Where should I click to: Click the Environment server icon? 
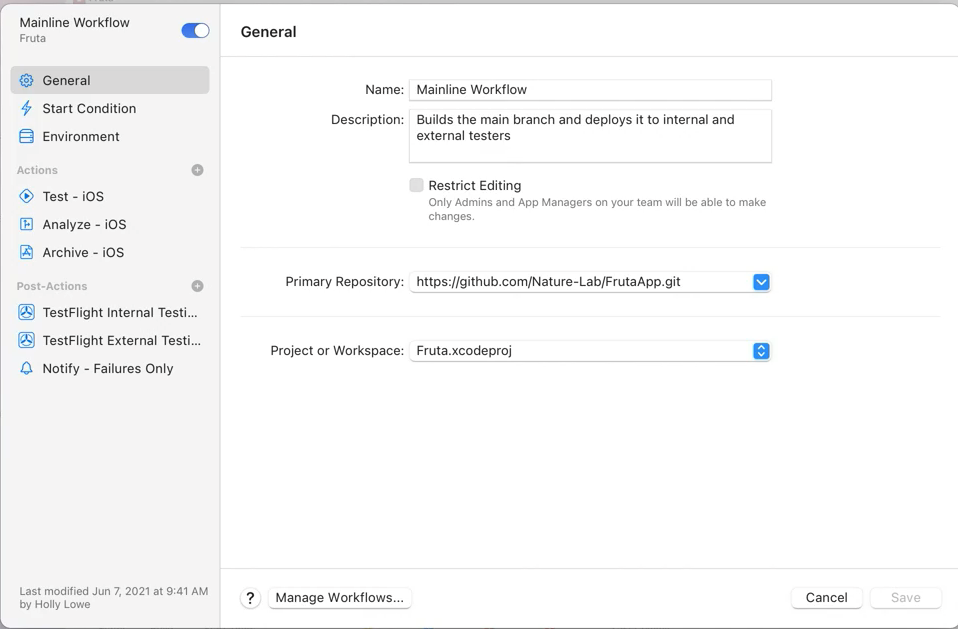click(26, 136)
